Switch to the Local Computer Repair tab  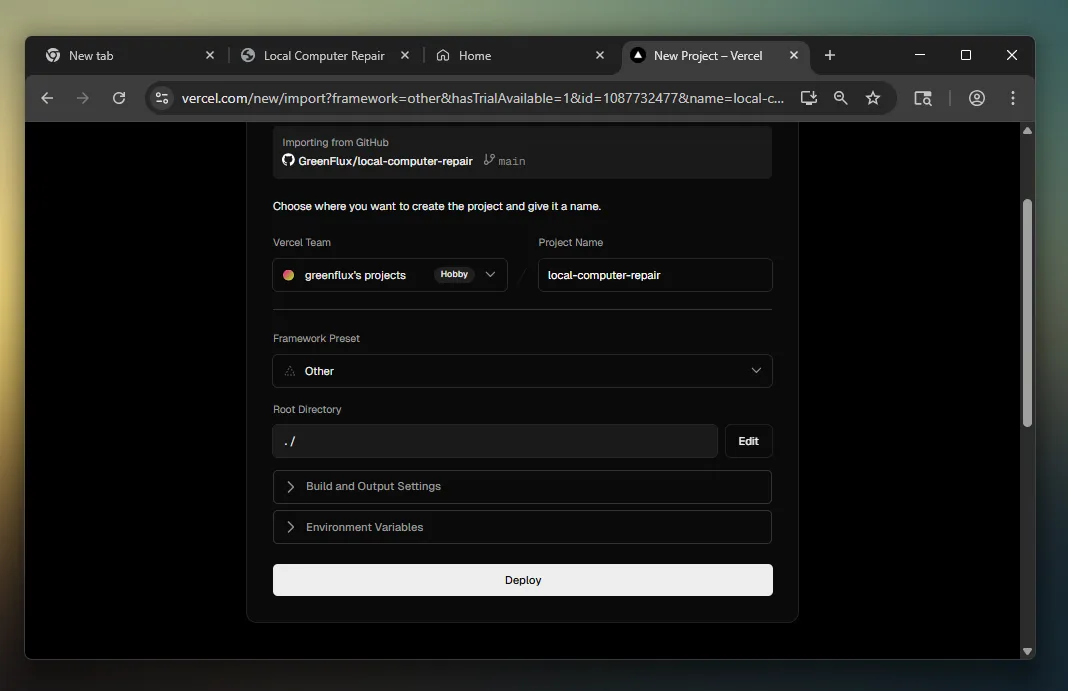click(324, 56)
